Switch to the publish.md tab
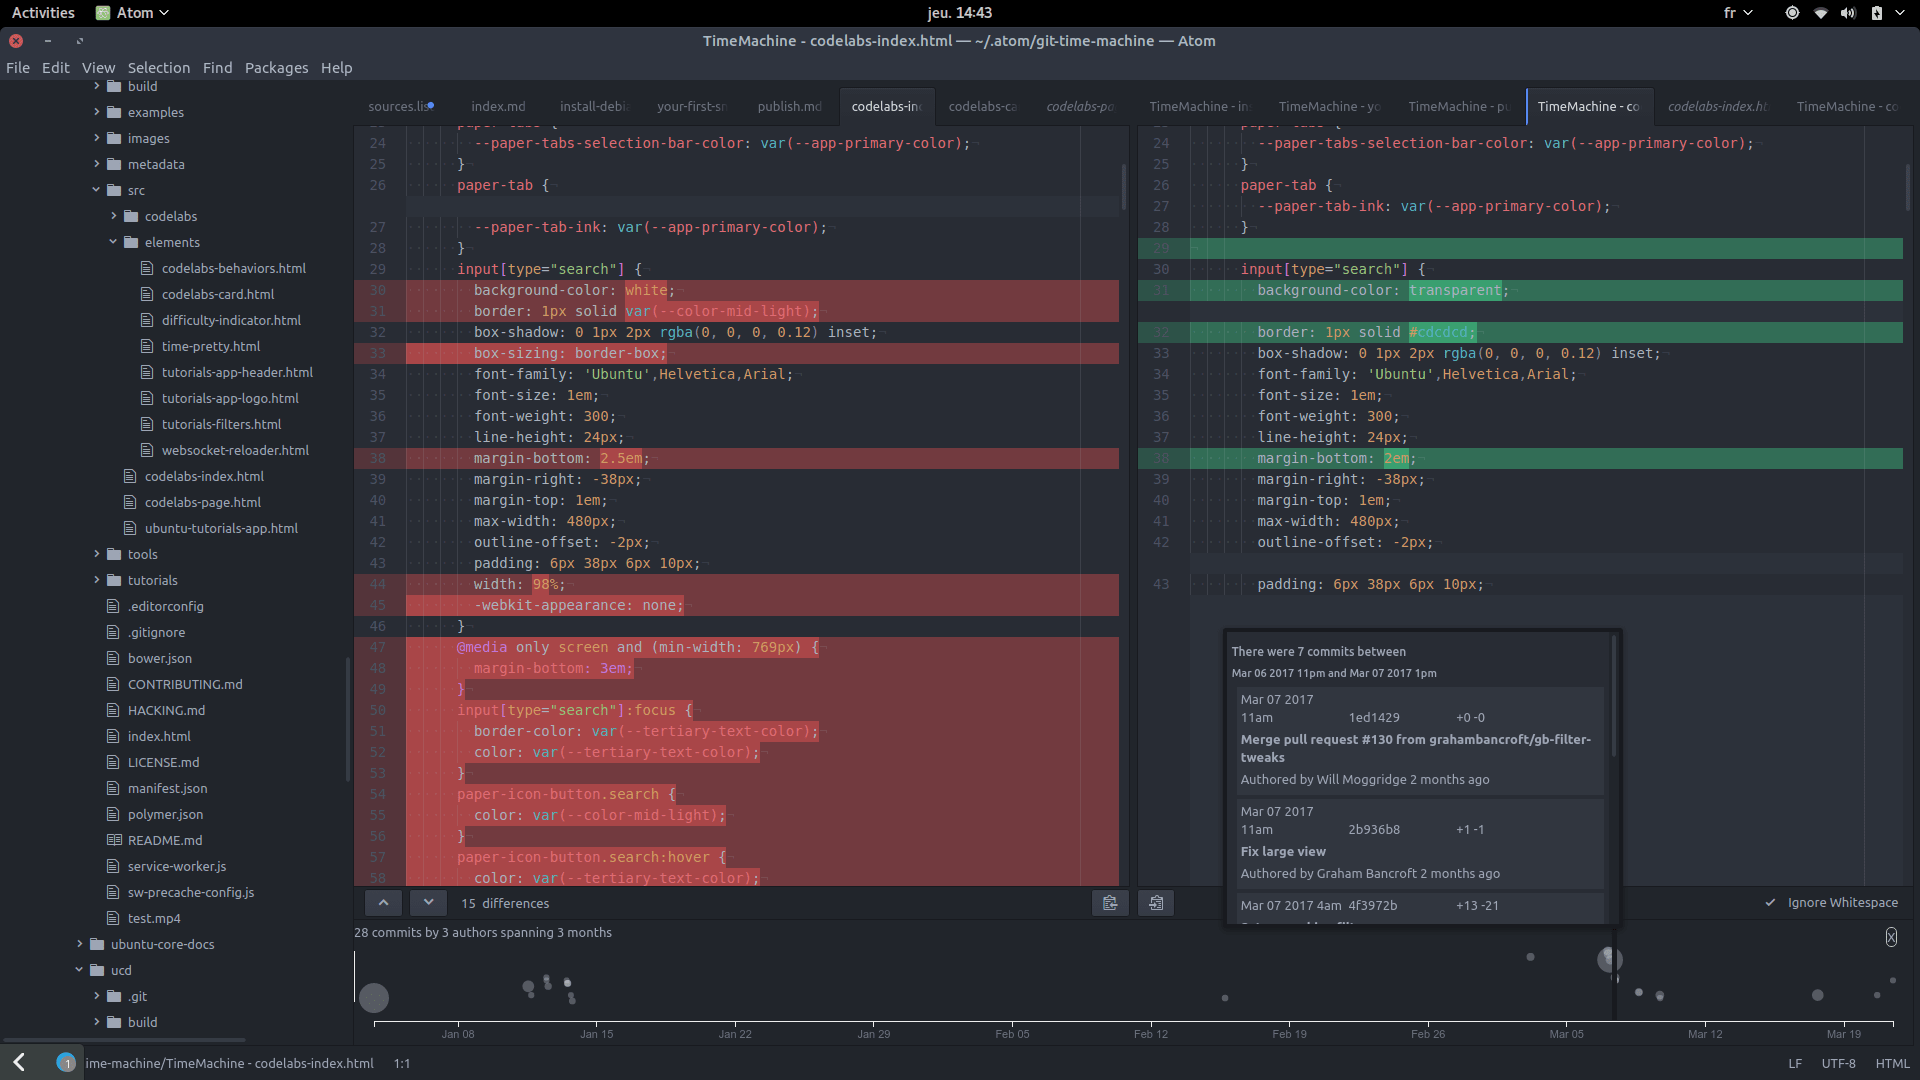 tap(788, 106)
